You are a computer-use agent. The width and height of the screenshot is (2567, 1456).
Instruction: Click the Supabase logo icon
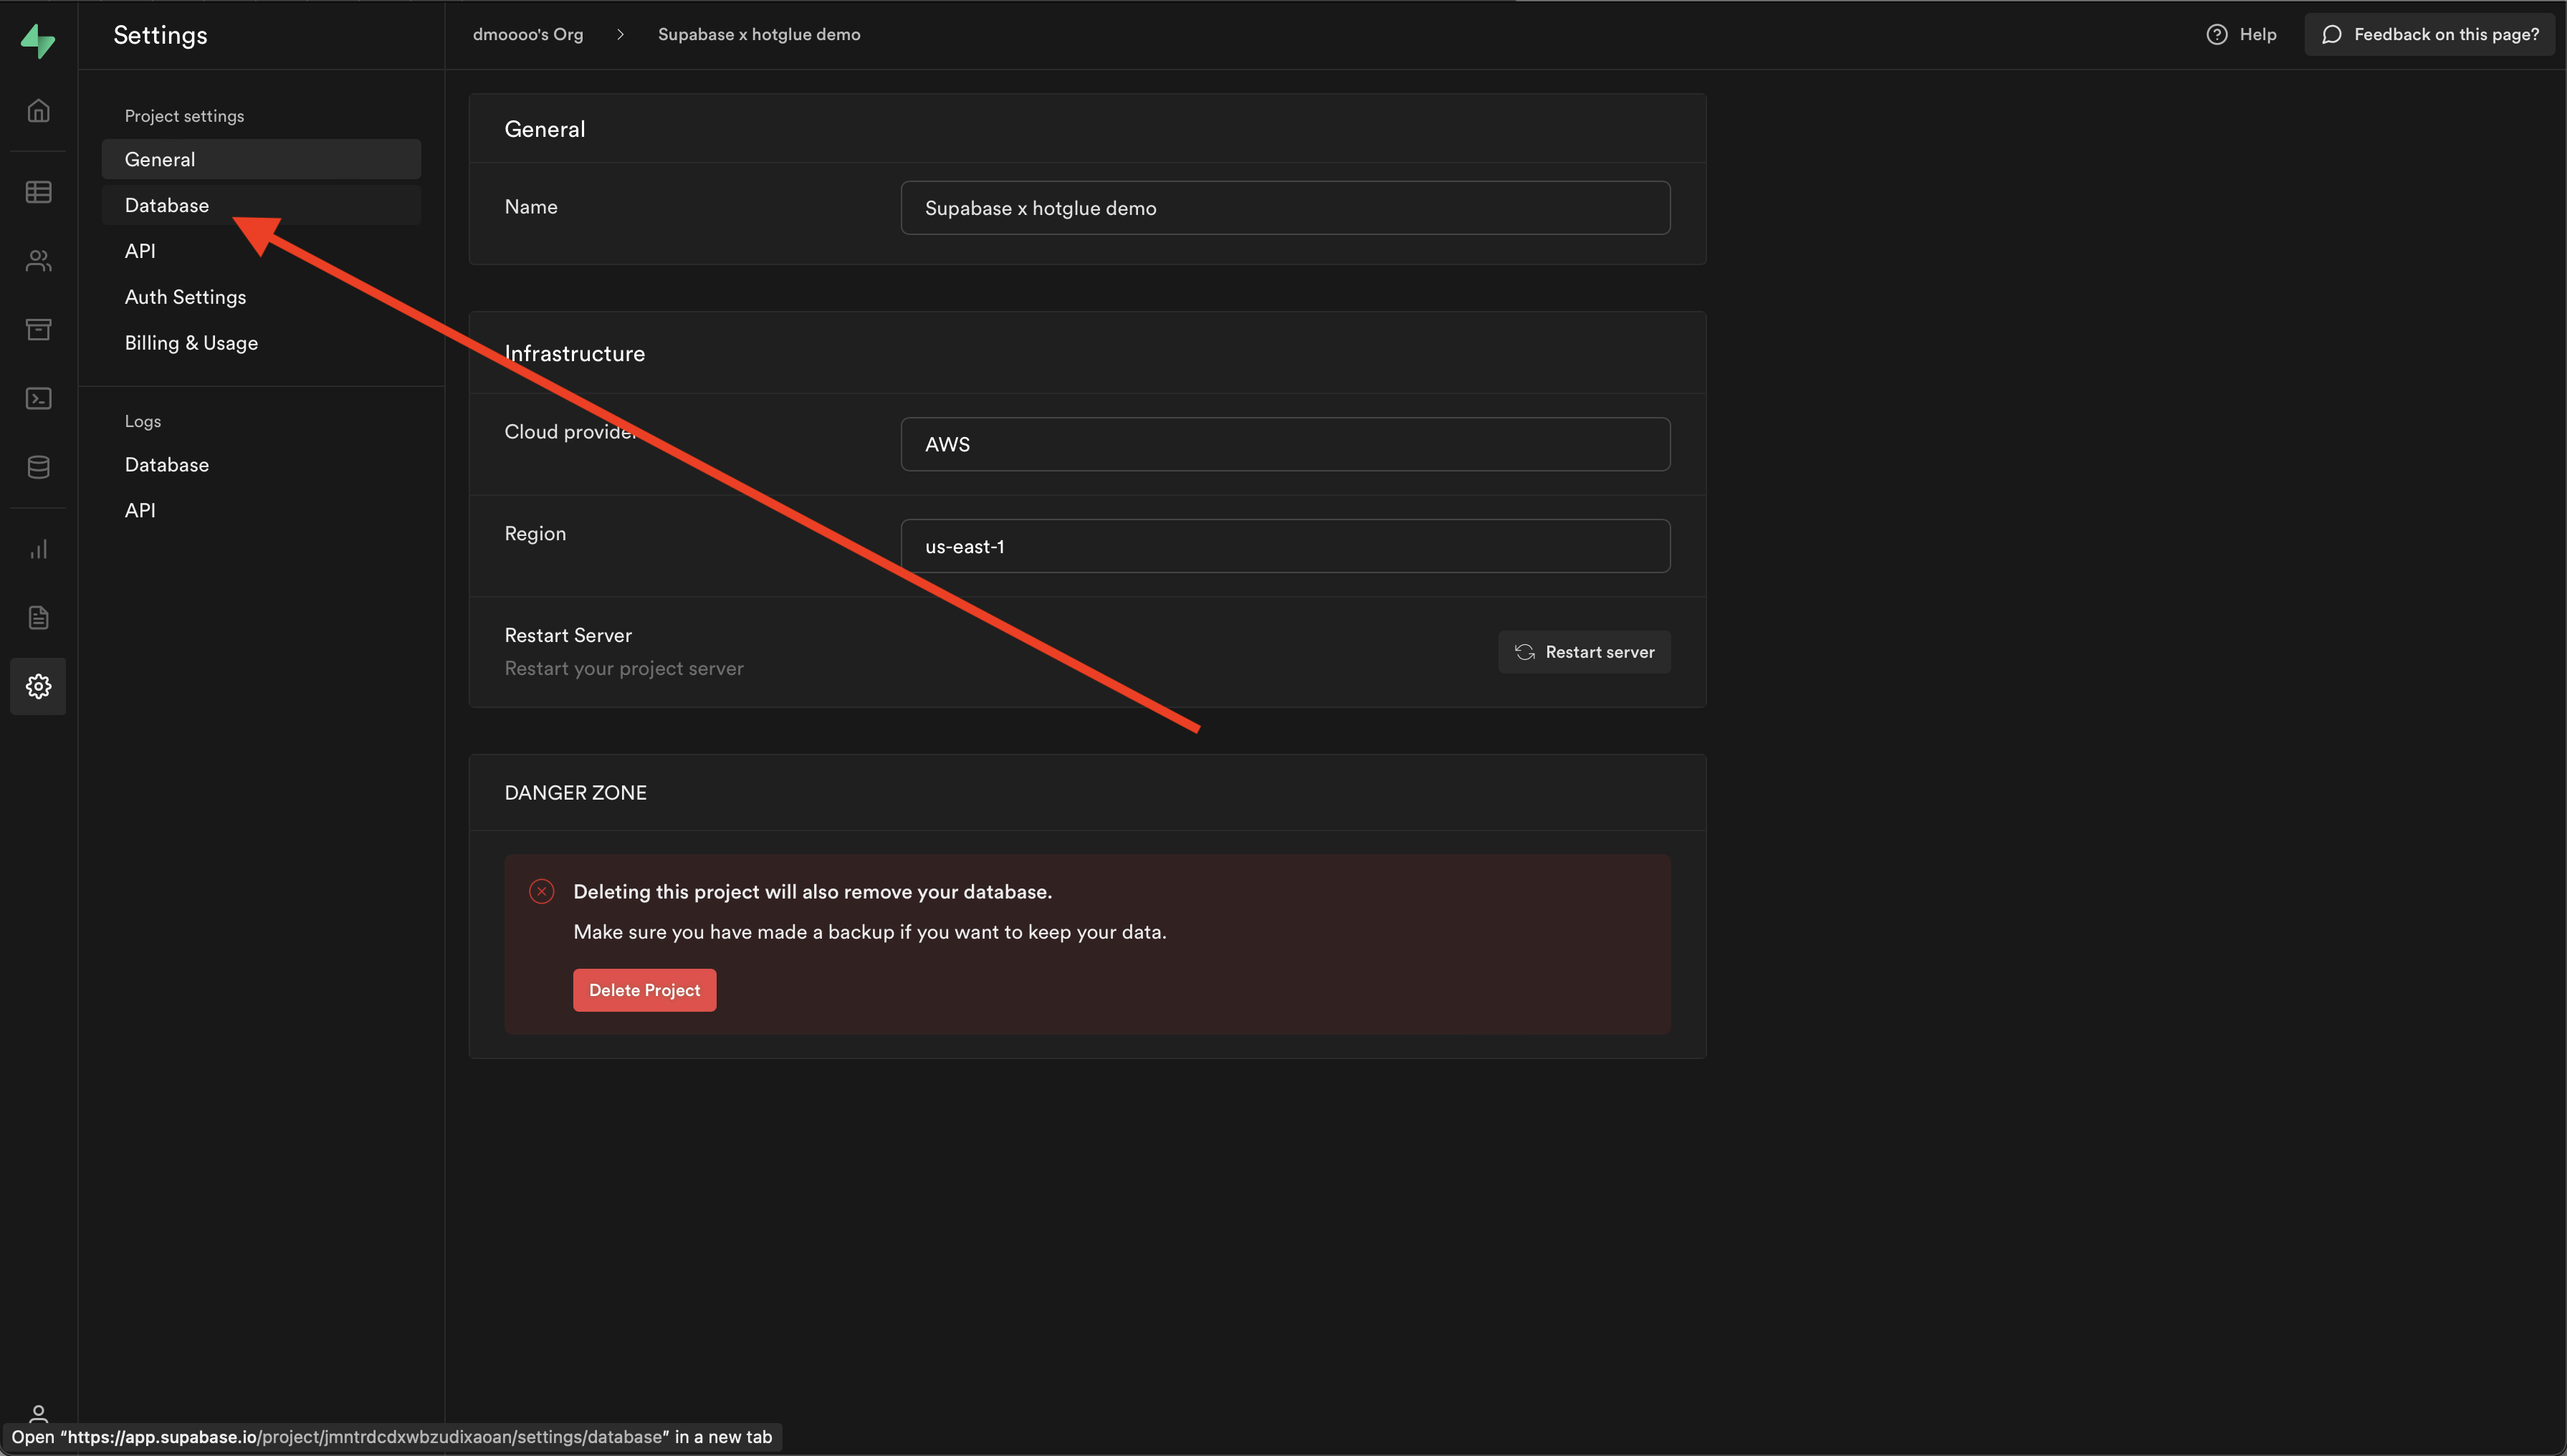pyautogui.click(x=38, y=41)
